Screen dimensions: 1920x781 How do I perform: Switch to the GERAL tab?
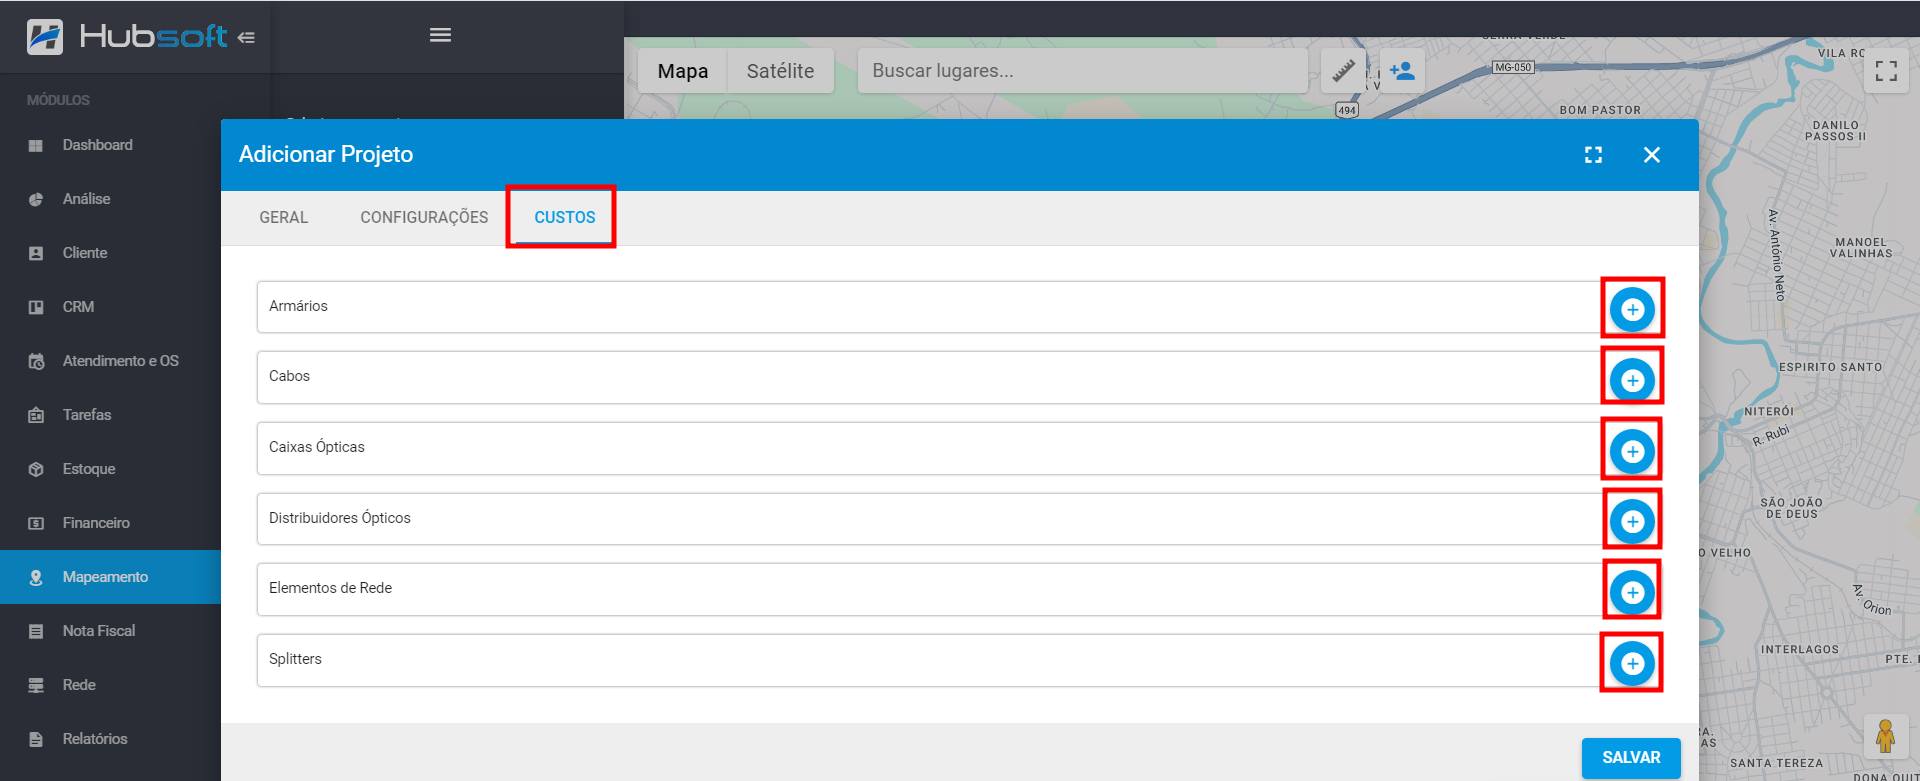(284, 218)
